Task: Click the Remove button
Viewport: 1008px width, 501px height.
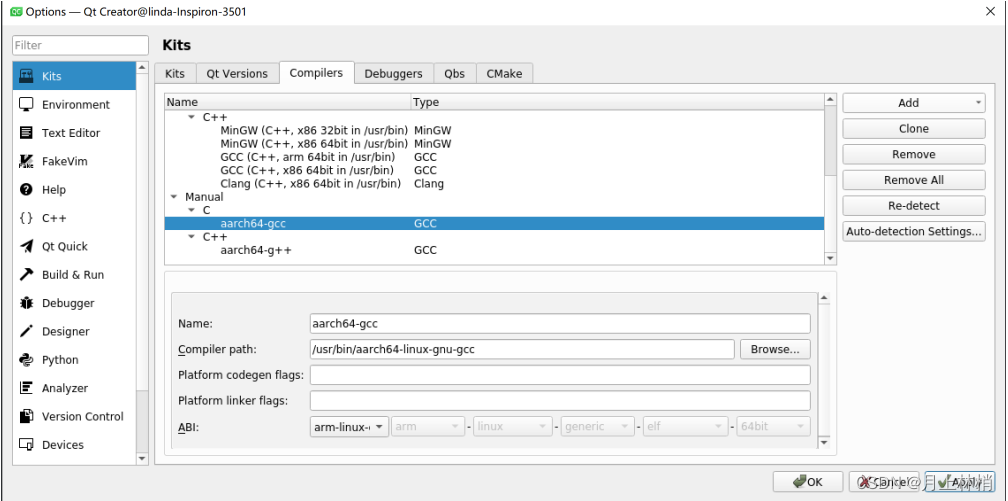Action: 914,154
